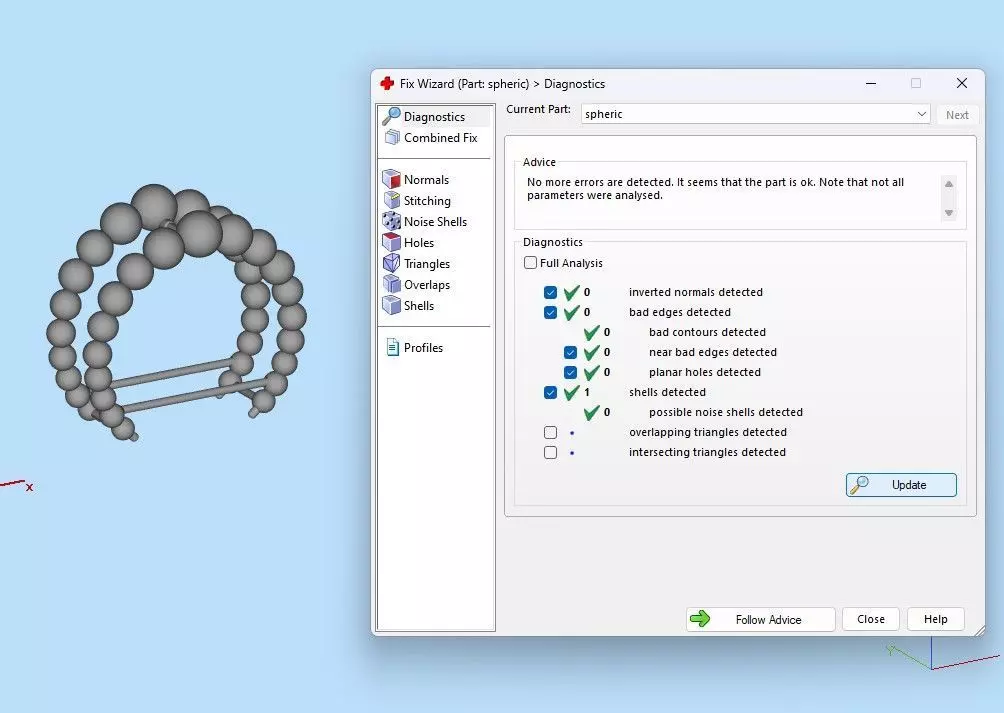The height and width of the screenshot is (713, 1004).
Task: Uncheck bad edges detected checkbox
Action: coord(550,312)
